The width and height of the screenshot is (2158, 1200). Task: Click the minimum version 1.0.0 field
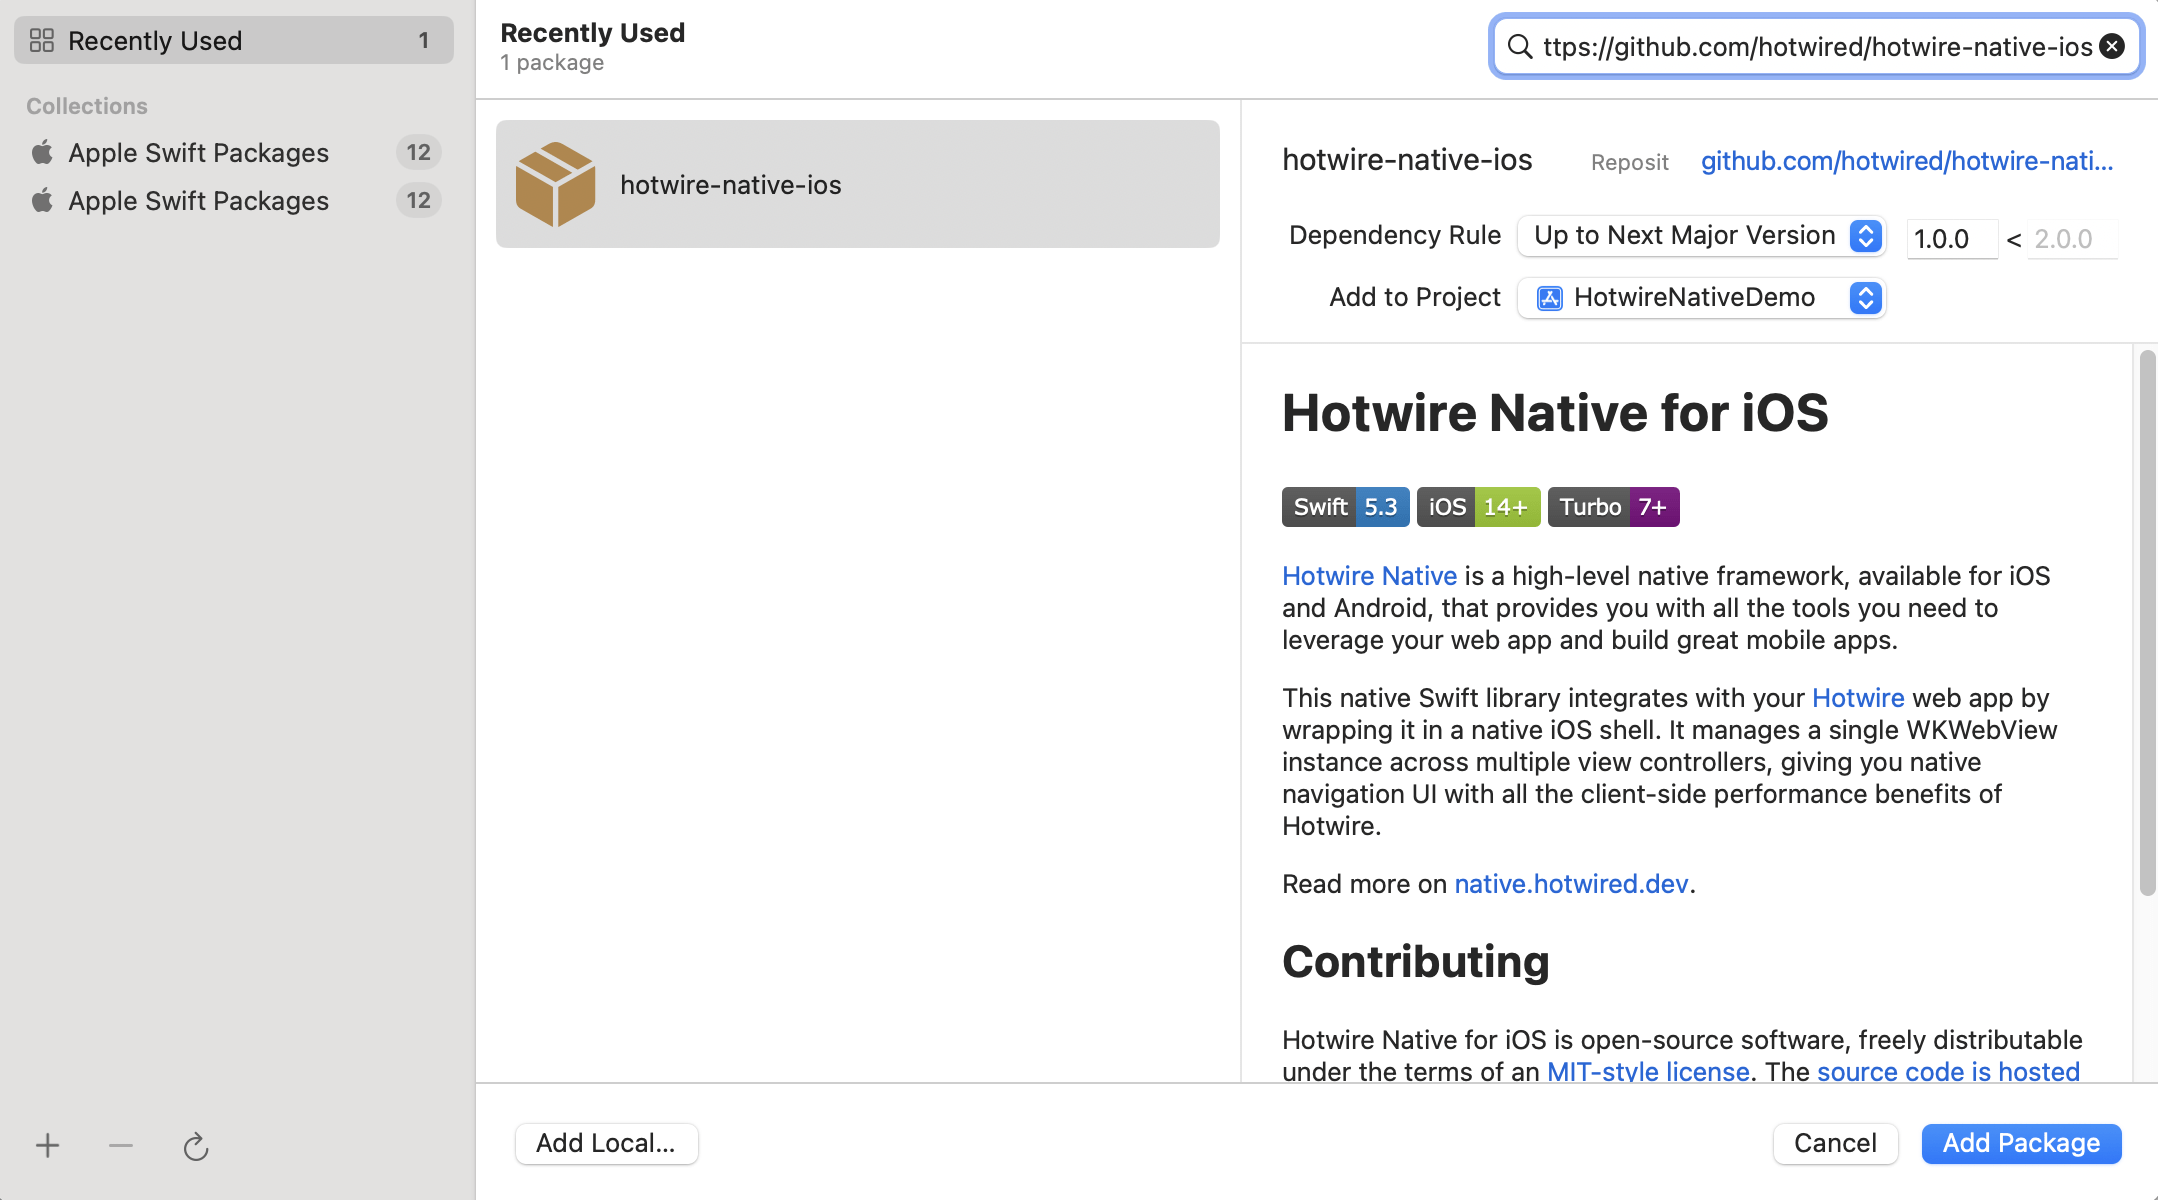coord(1950,239)
